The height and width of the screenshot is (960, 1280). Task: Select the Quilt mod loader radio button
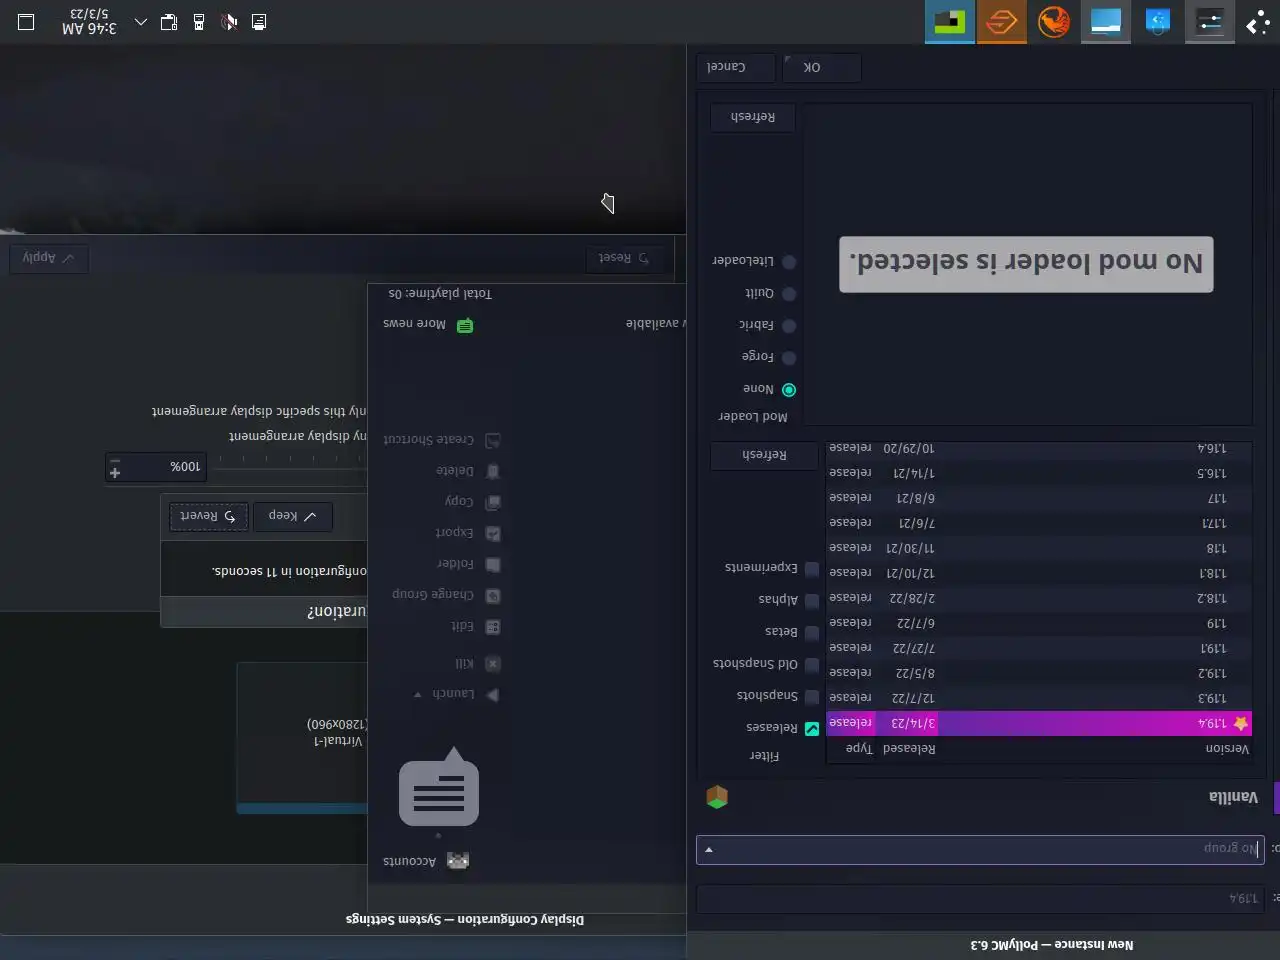tap(789, 294)
